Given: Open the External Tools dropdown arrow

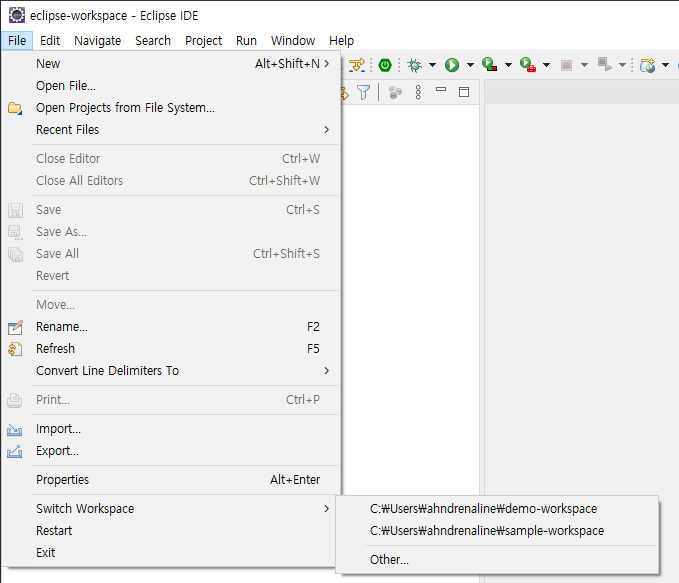Looking at the screenshot, I should (x=546, y=65).
